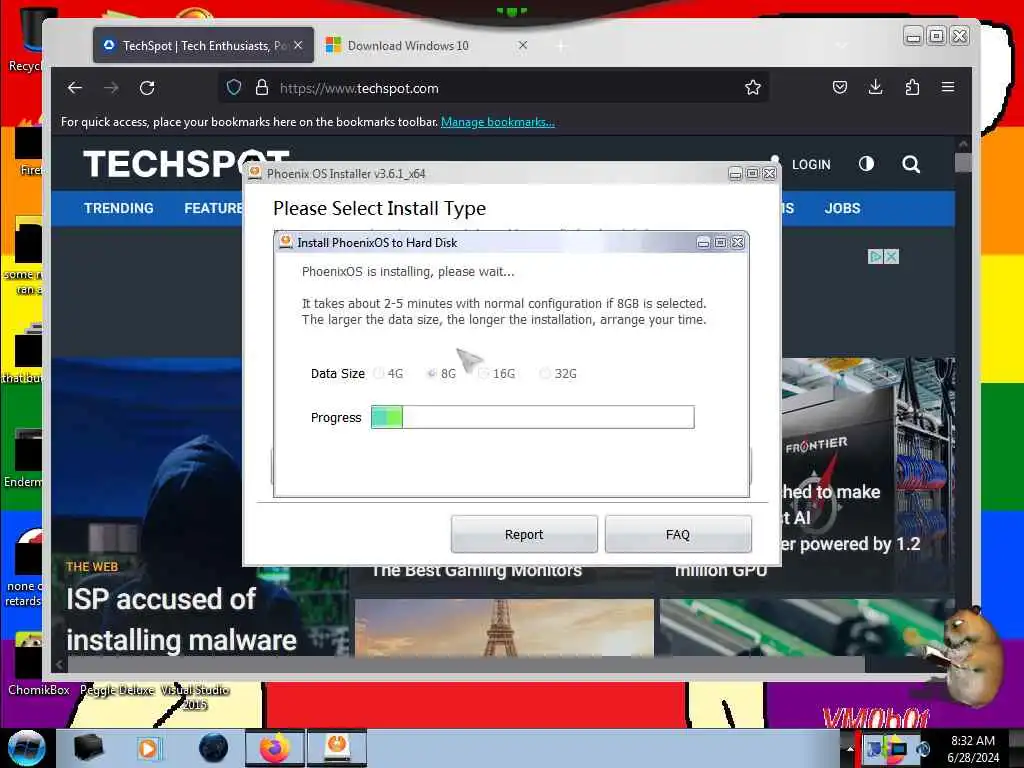This screenshot has width=1024, height=768.
Task: Minimize the Install PhoenixOS to Hard Disk dialog
Action: (x=703, y=242)
